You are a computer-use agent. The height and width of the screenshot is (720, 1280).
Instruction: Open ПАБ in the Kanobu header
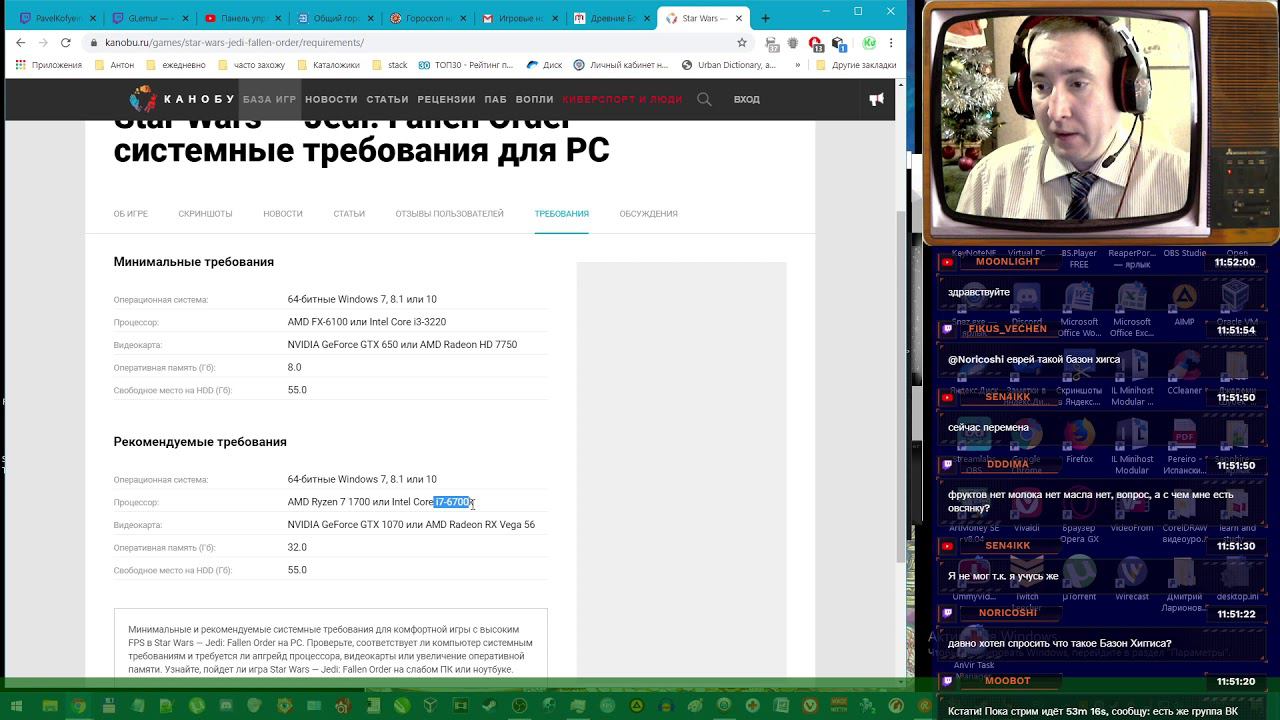tap(496, 99)
